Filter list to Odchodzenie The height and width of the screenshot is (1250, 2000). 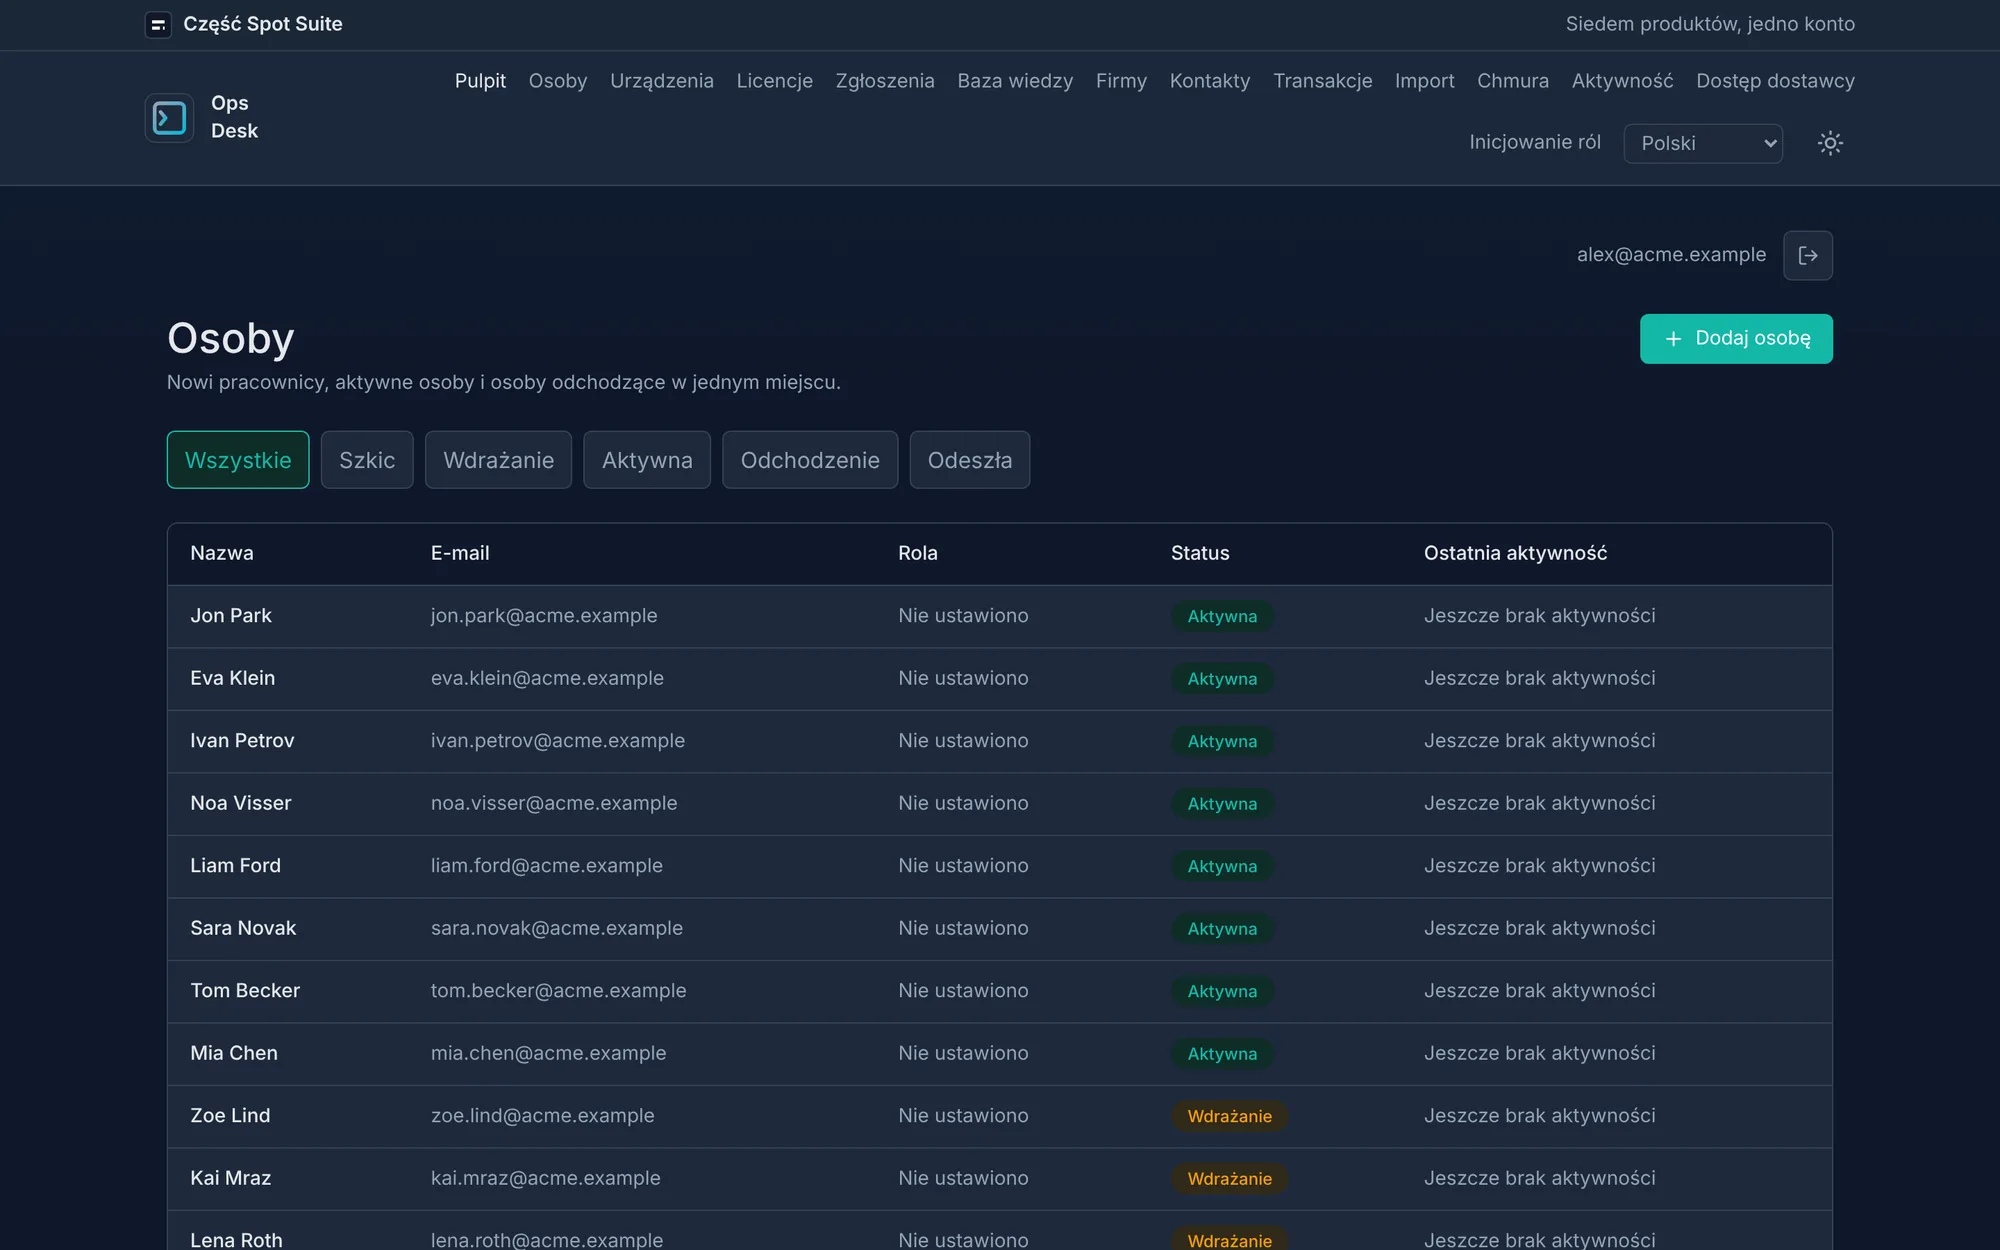click(x=810, y=460)
